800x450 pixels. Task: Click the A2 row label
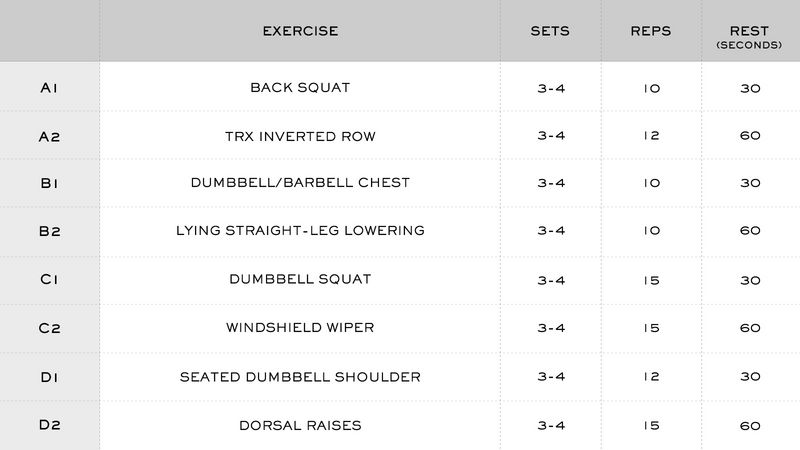pyautogui.click(x=49, y=137)
